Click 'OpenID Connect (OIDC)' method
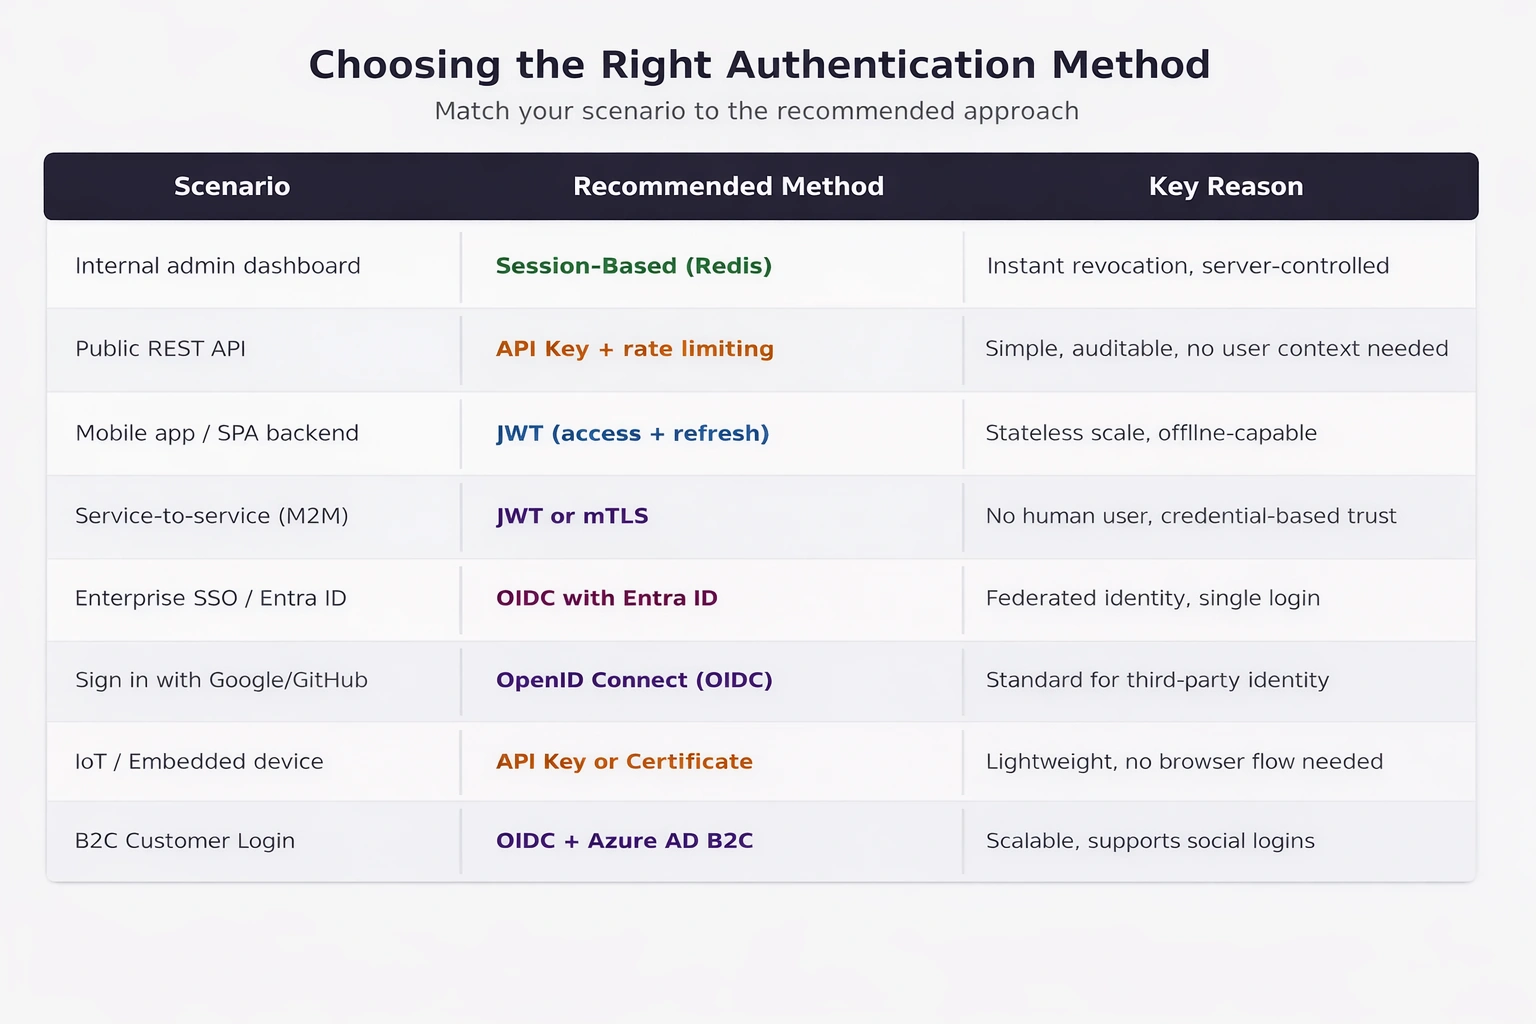 pos(634,680)
